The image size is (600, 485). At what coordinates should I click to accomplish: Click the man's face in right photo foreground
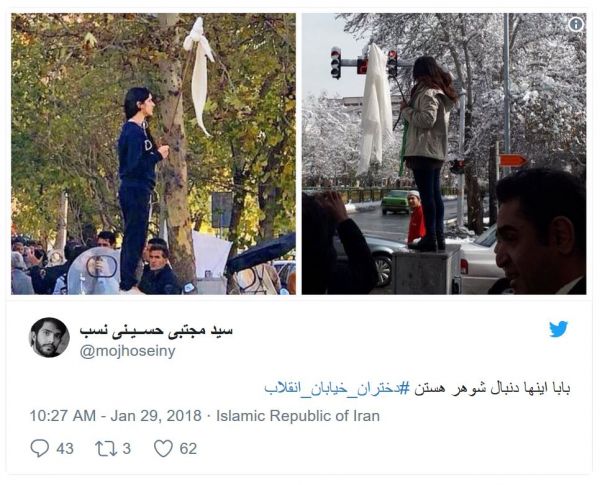tap(520, 245)
